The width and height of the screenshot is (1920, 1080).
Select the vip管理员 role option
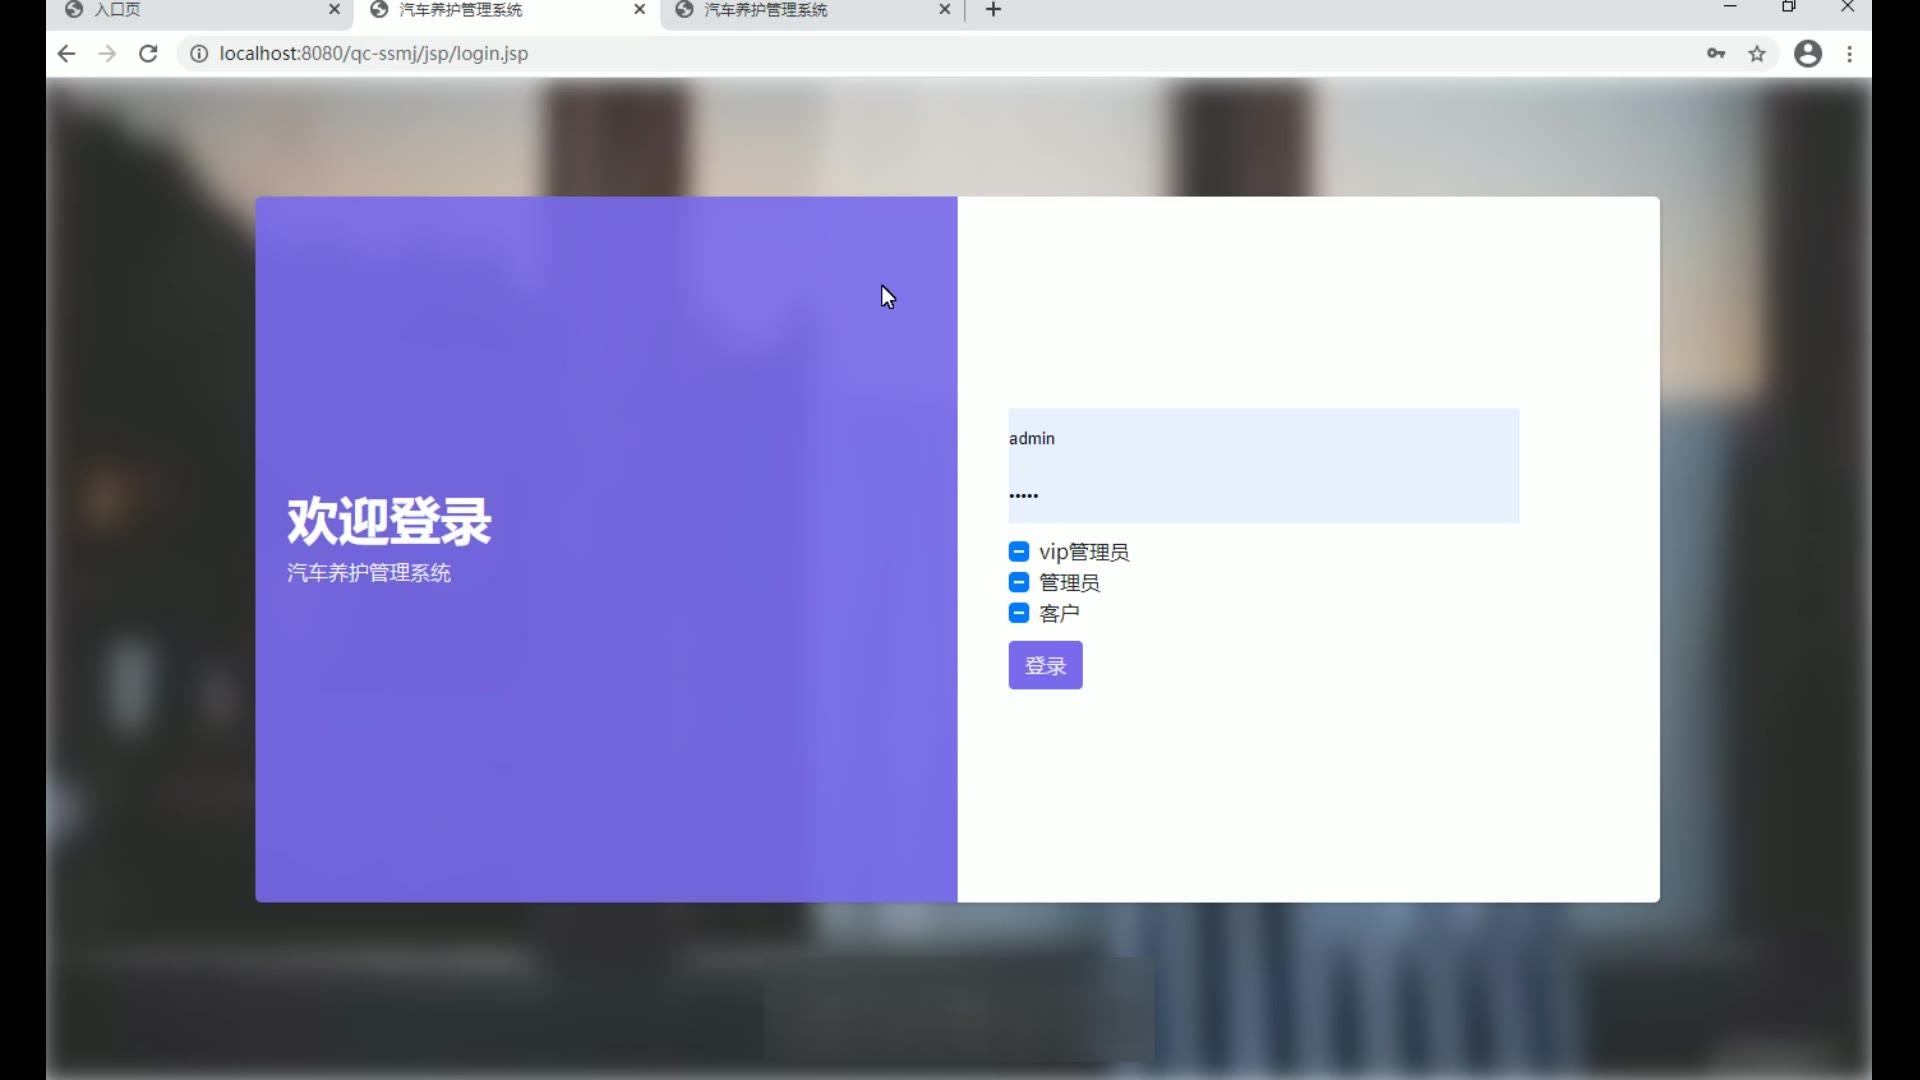click(x=1019, y=552)
